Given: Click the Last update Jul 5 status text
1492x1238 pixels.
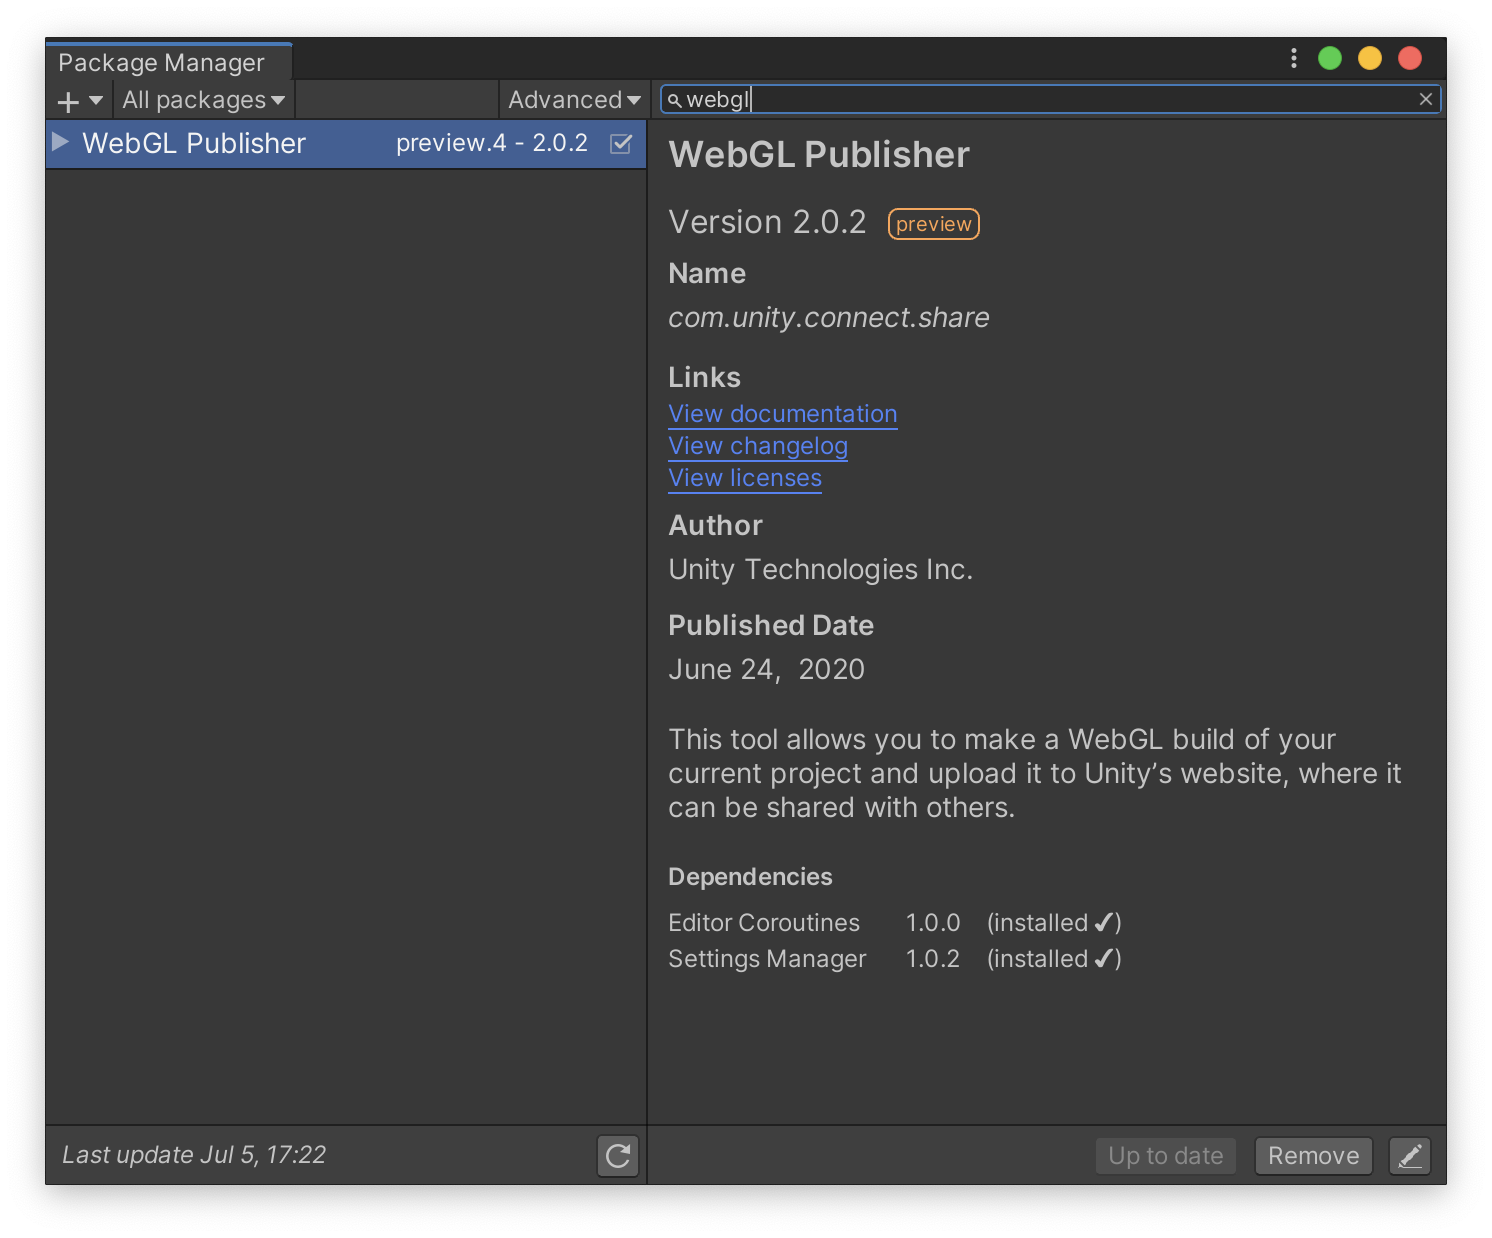Looking at the screenshot, I should click(194, 1155).
